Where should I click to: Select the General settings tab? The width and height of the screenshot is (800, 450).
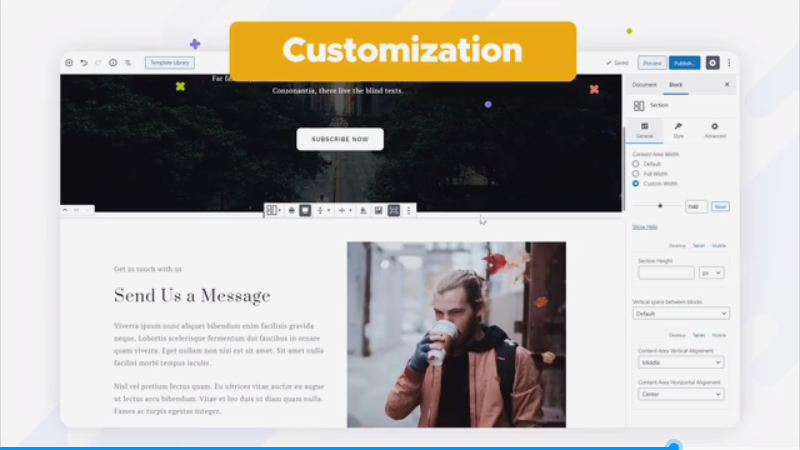tap(644, 130)
